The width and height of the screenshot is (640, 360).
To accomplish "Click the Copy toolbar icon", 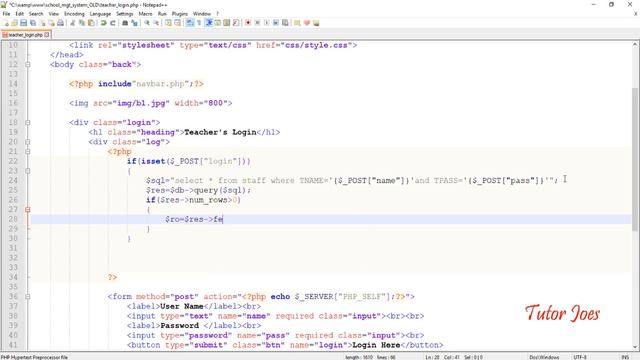I will pos(82,23).
